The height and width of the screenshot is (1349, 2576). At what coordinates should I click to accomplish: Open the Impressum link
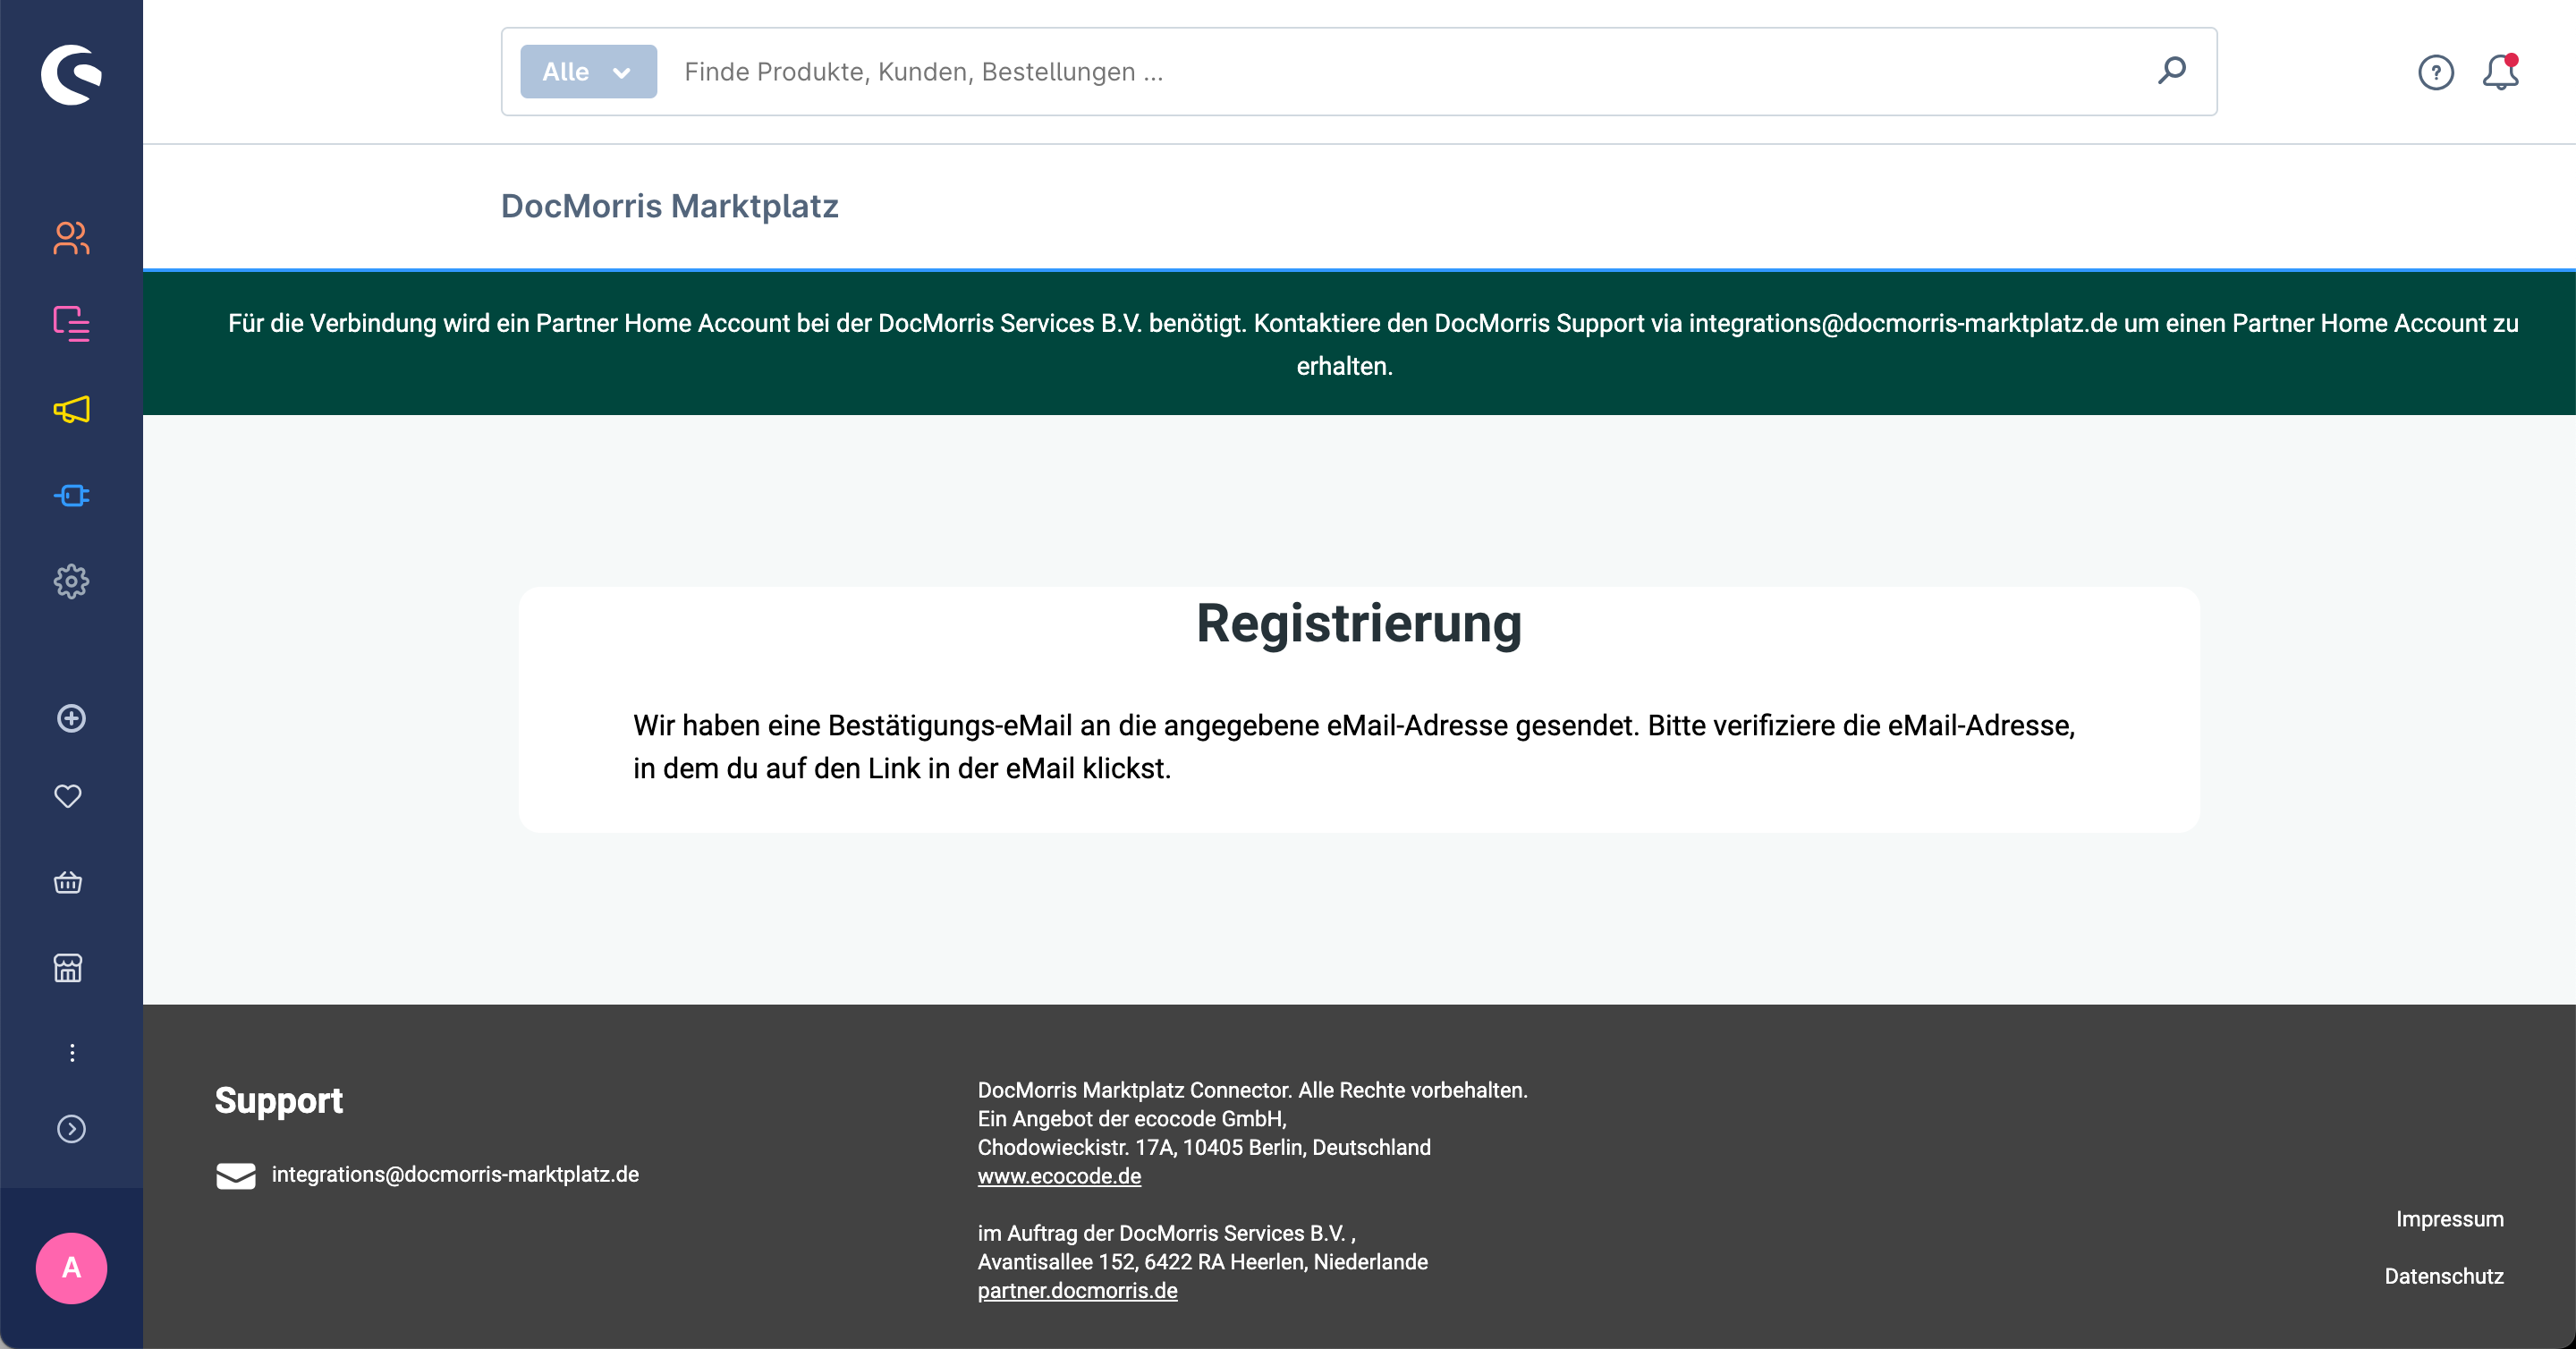click(2449, 1219)
